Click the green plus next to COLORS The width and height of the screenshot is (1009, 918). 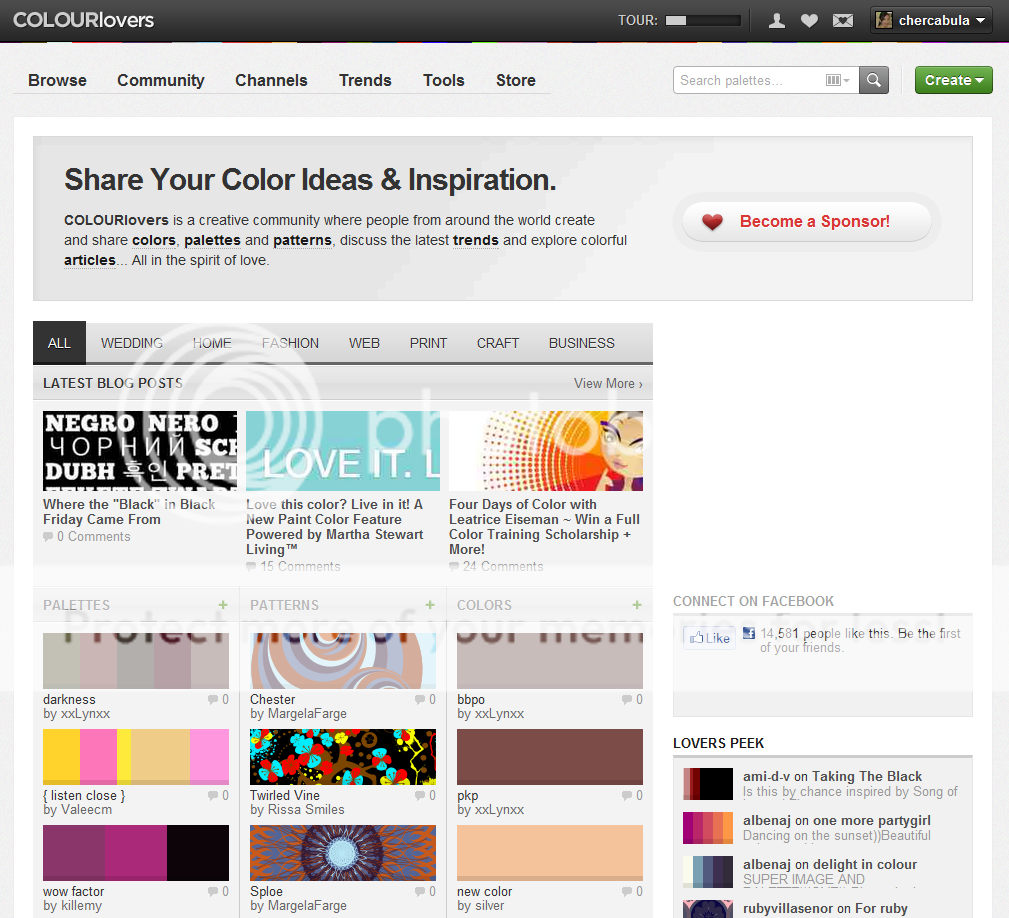[636, 605]
